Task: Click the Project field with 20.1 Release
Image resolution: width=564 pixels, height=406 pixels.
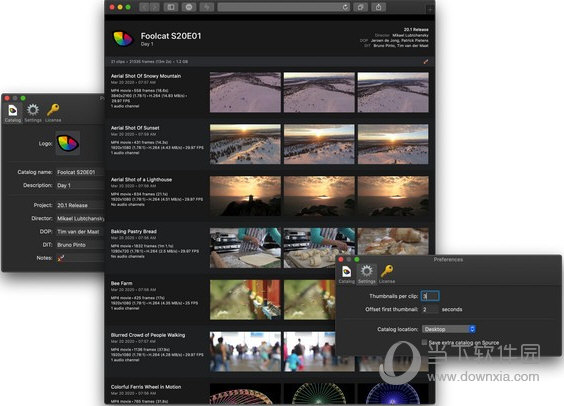Action: (80, 205)
